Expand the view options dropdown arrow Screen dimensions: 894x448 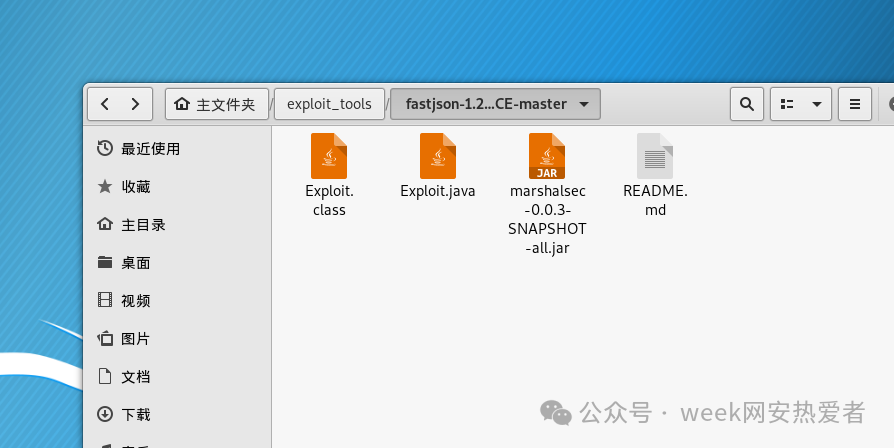pyautogui.click(x=817, y=104)
